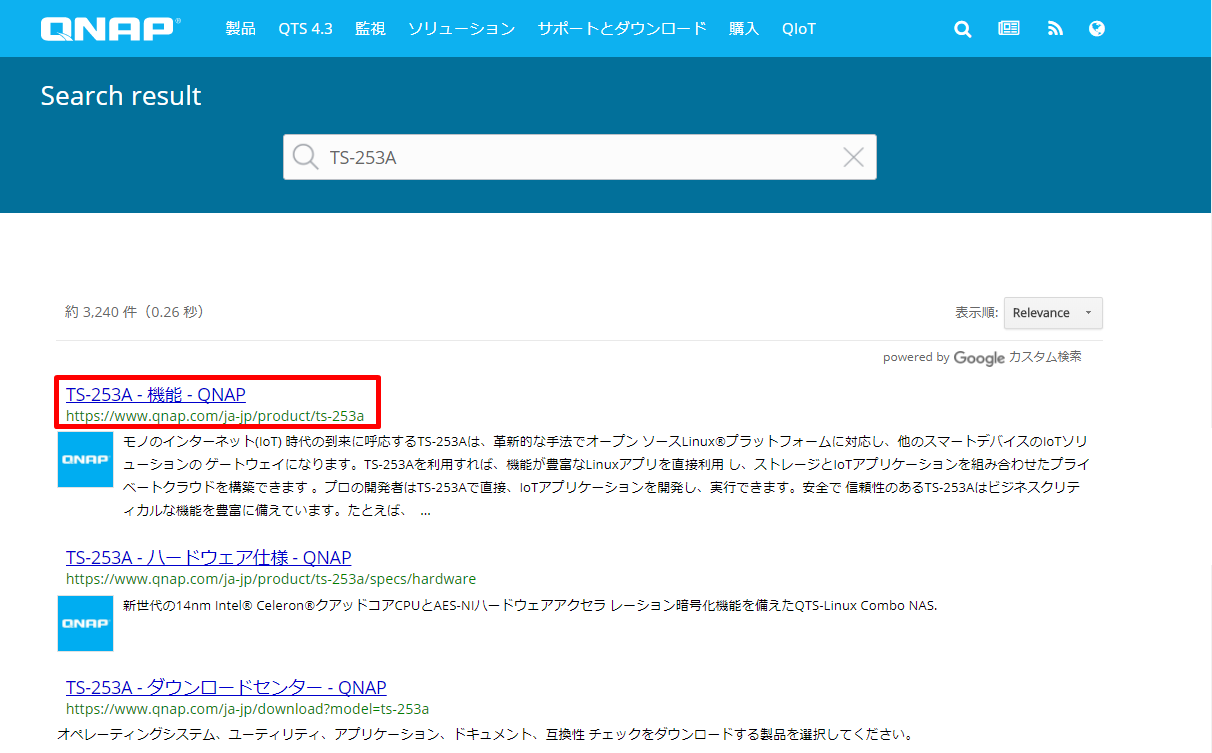Open the 購入 menu
Screen dimensions: 1212x753
pyautogui.click(x=744, y=29)
